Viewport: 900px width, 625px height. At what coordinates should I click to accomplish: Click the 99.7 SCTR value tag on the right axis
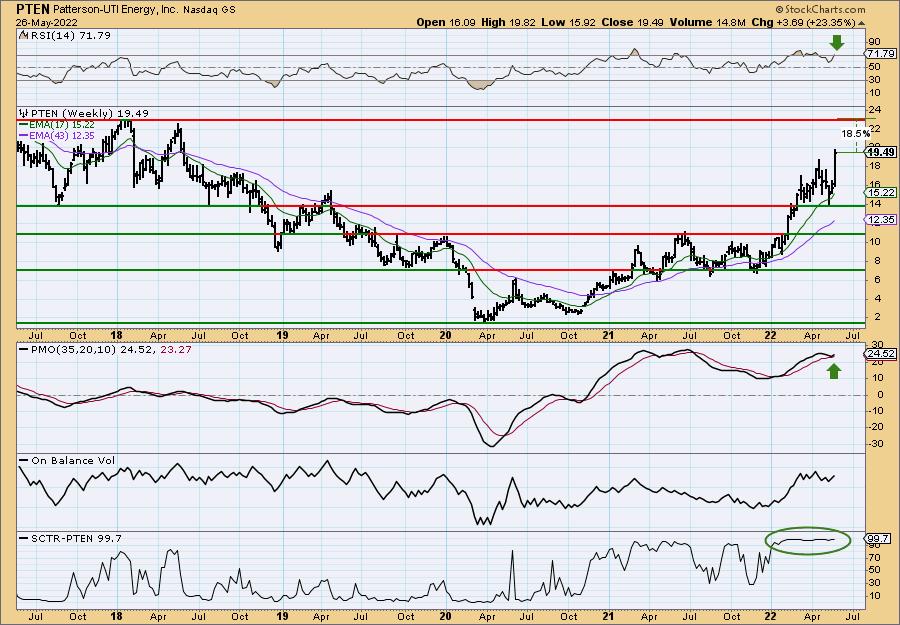coord(878,538)
